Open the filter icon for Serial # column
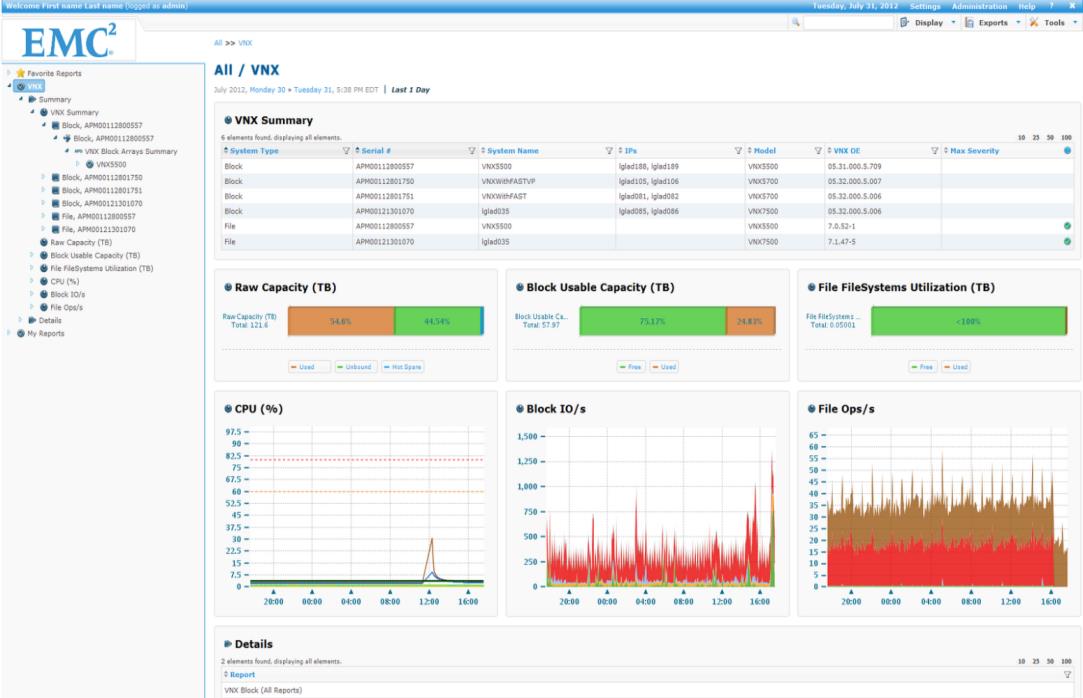This screenshot has height=698, width=1083. (472, 151)
